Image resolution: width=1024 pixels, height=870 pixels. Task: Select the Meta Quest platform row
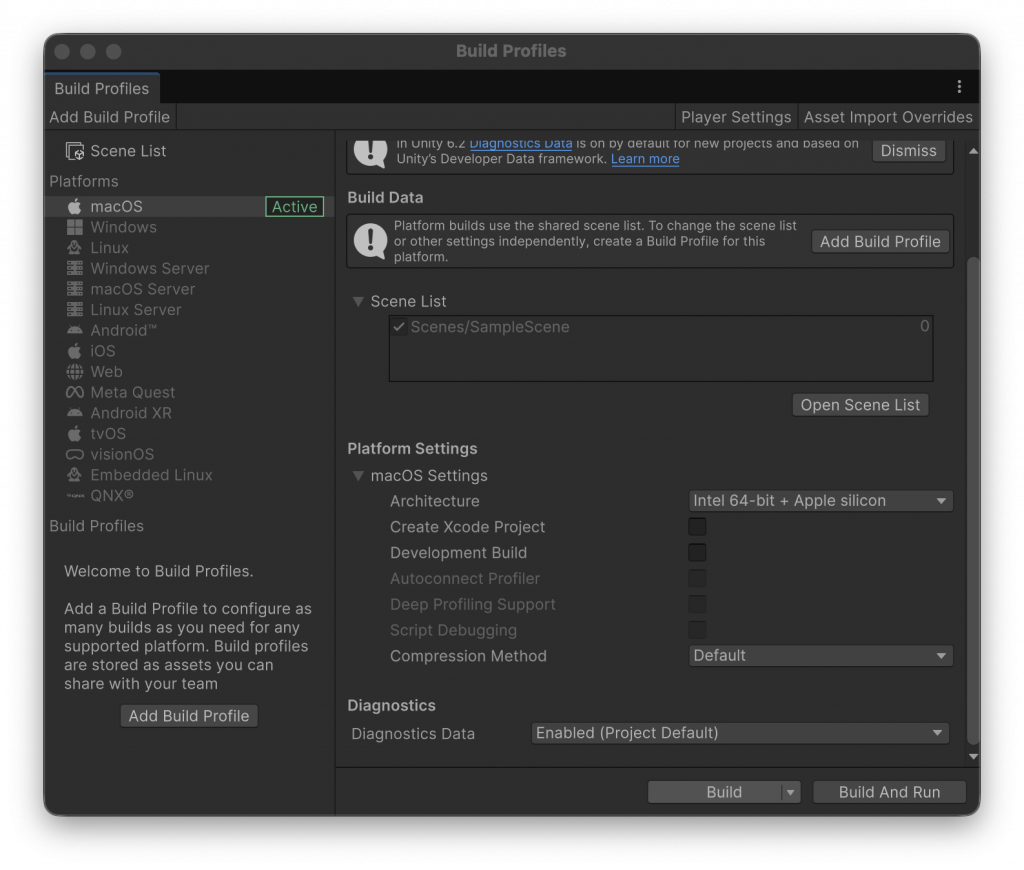pyautogui.click(x=189, y=393)
